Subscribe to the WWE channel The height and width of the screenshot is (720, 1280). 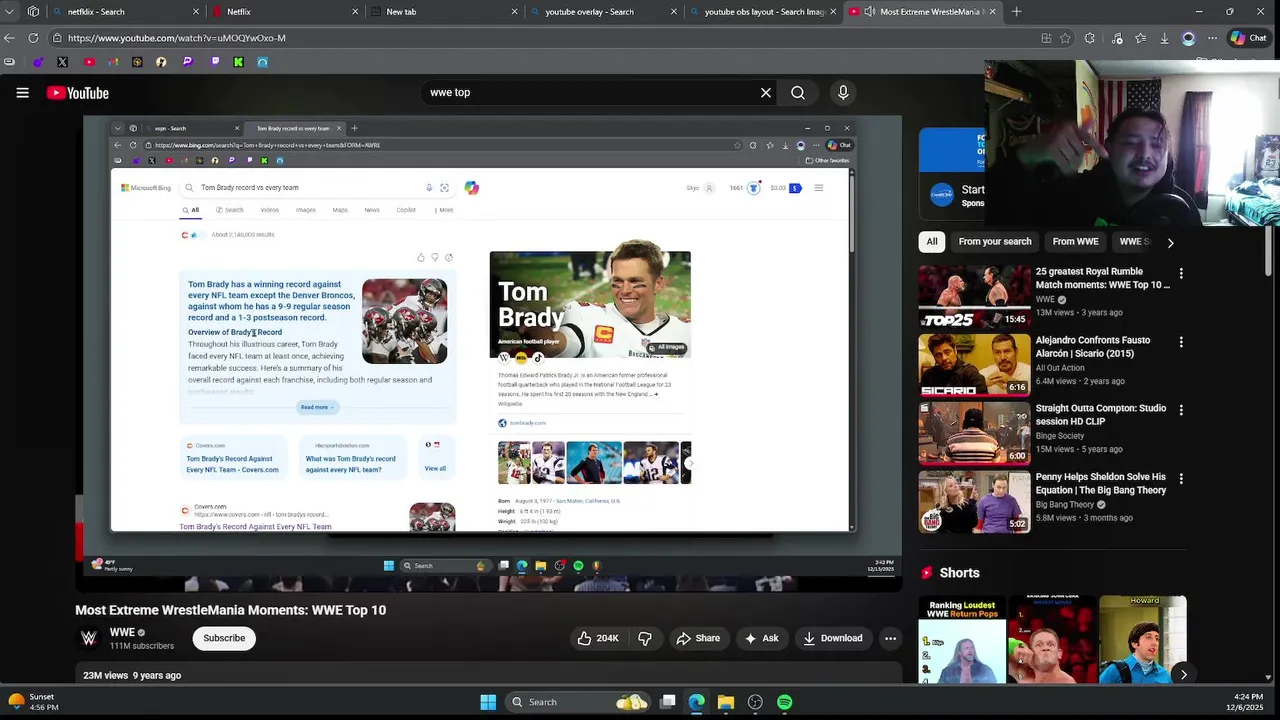point(224,638)
